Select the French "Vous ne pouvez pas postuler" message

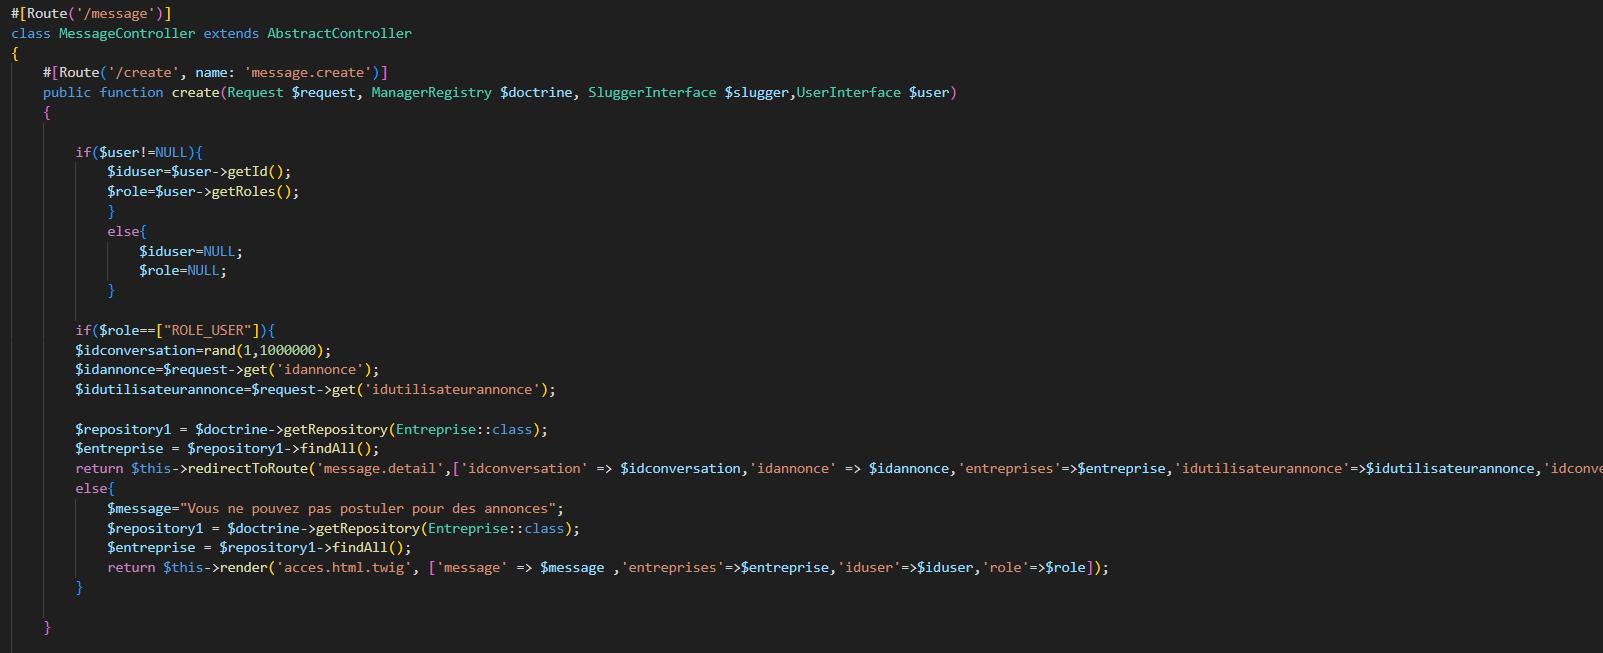(372, 508)
